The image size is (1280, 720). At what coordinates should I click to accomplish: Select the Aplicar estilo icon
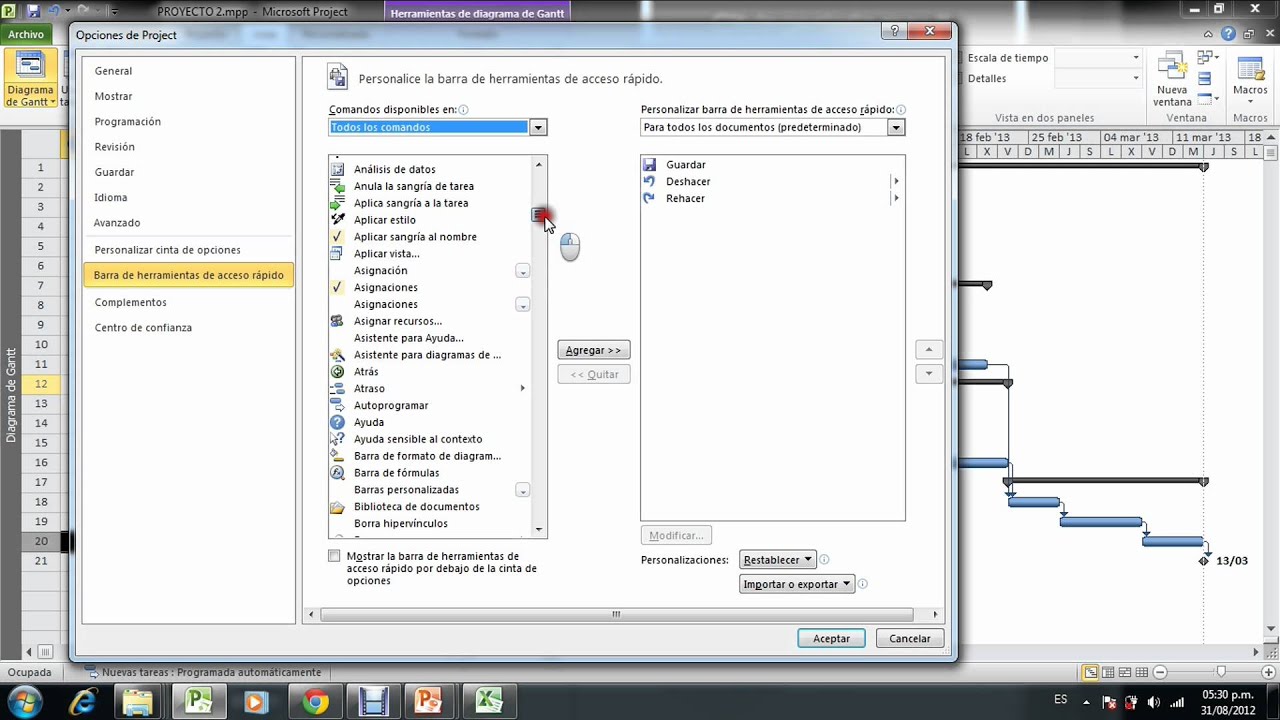tap(337, 220)
